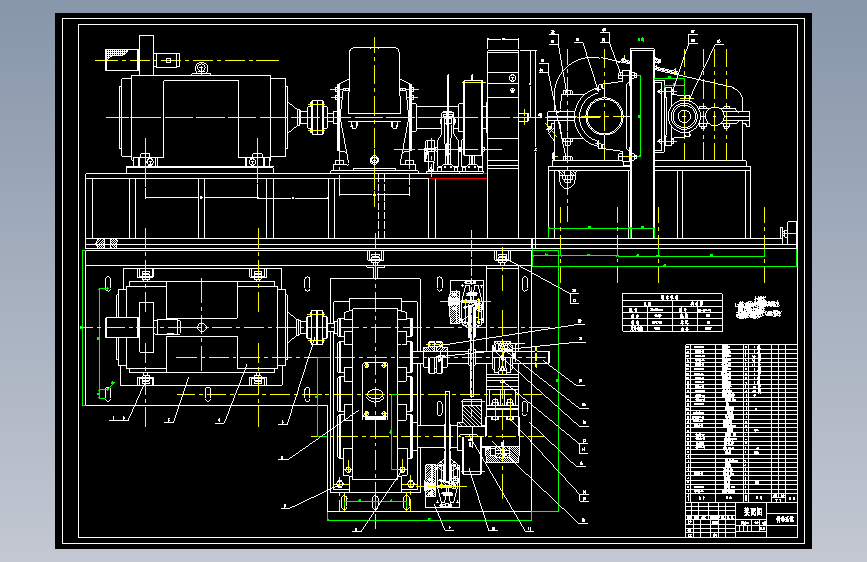The height and width of the screenshot is (562, 867).
Task: Select the round bearing housing in the side view
Action: click(604, 117)
